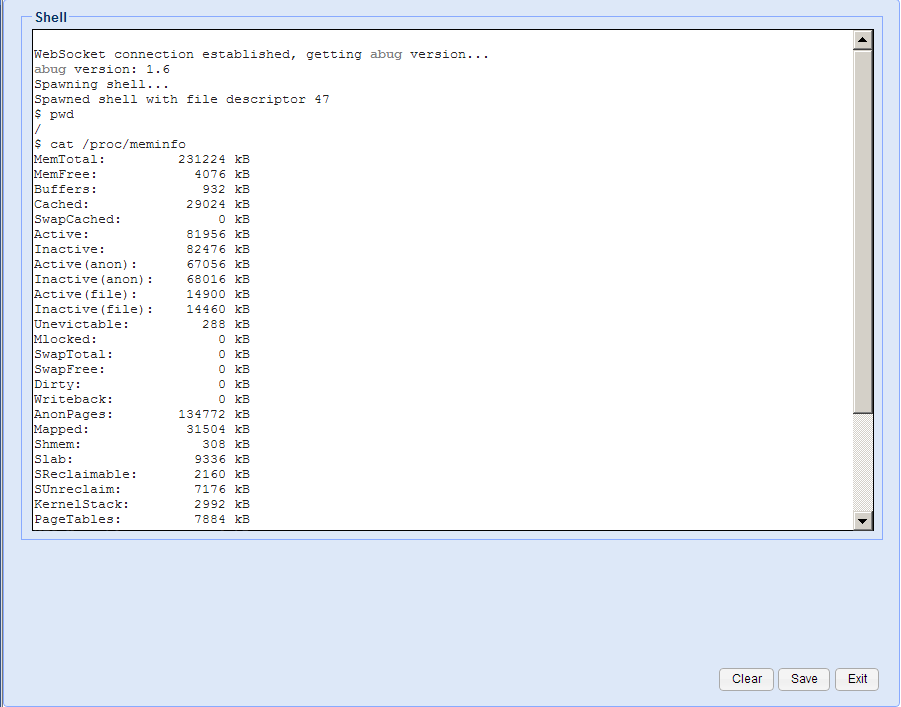Click the '$ pwd' command line
The height and width of the screenshot is (707, 901).
pos(54,114)
